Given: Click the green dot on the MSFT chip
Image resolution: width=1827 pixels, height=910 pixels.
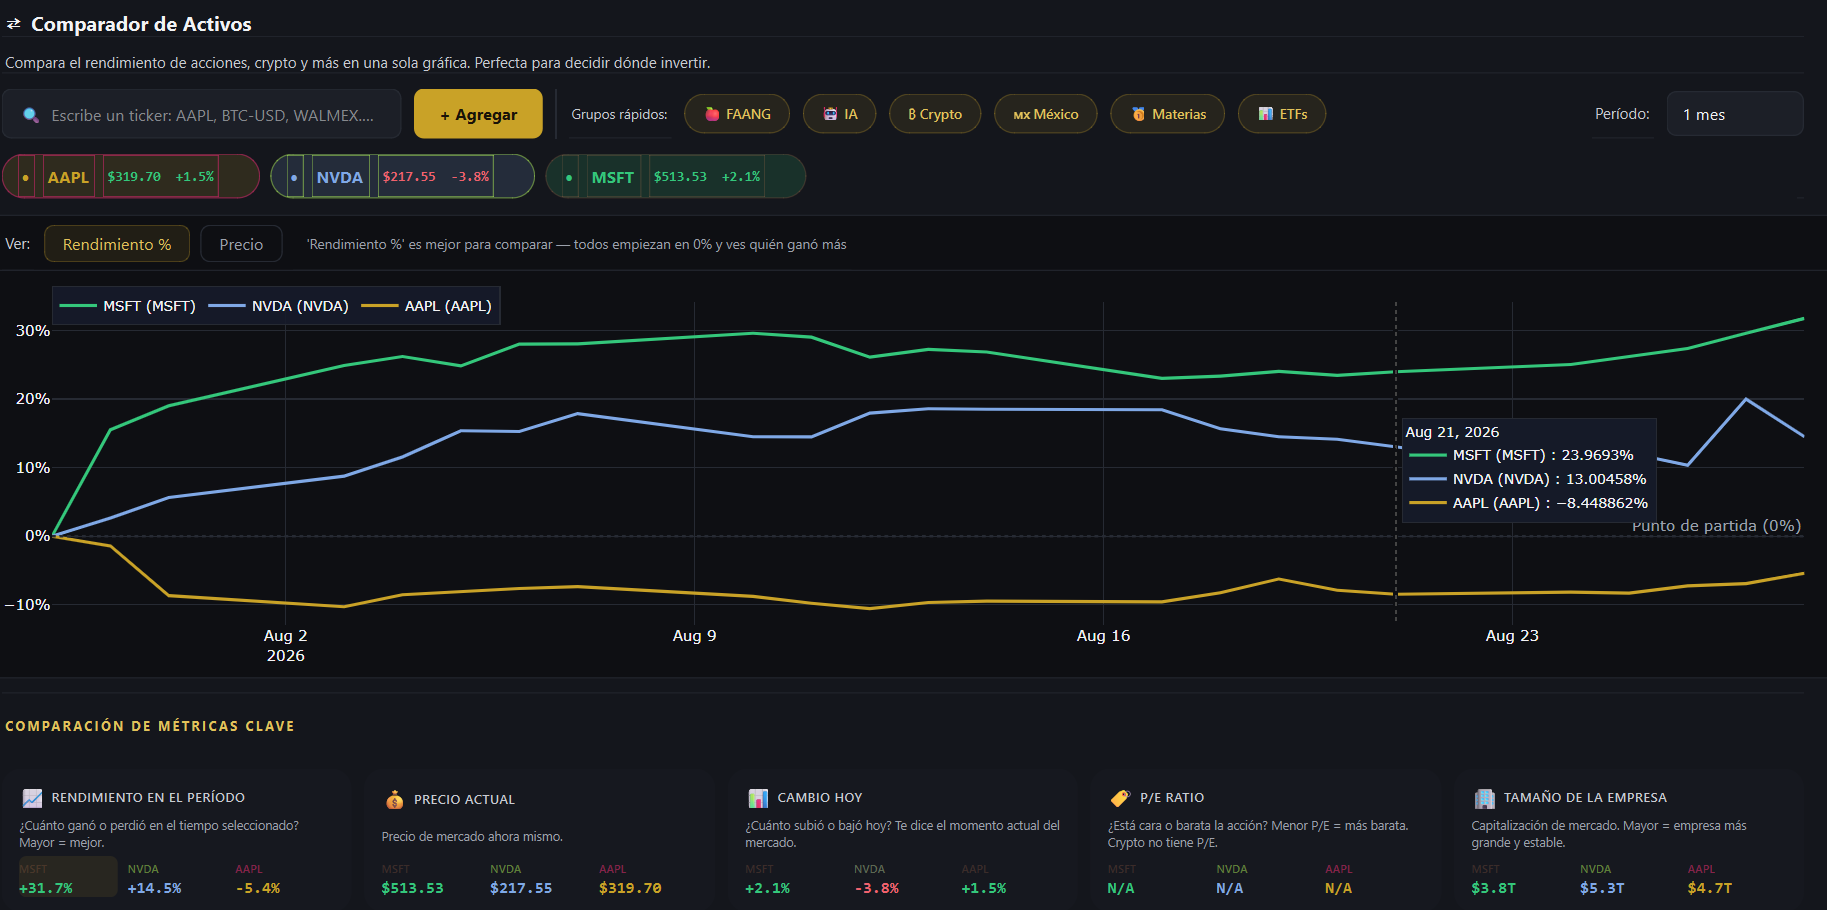Looking at the screenshot, I should pos(569,177).
